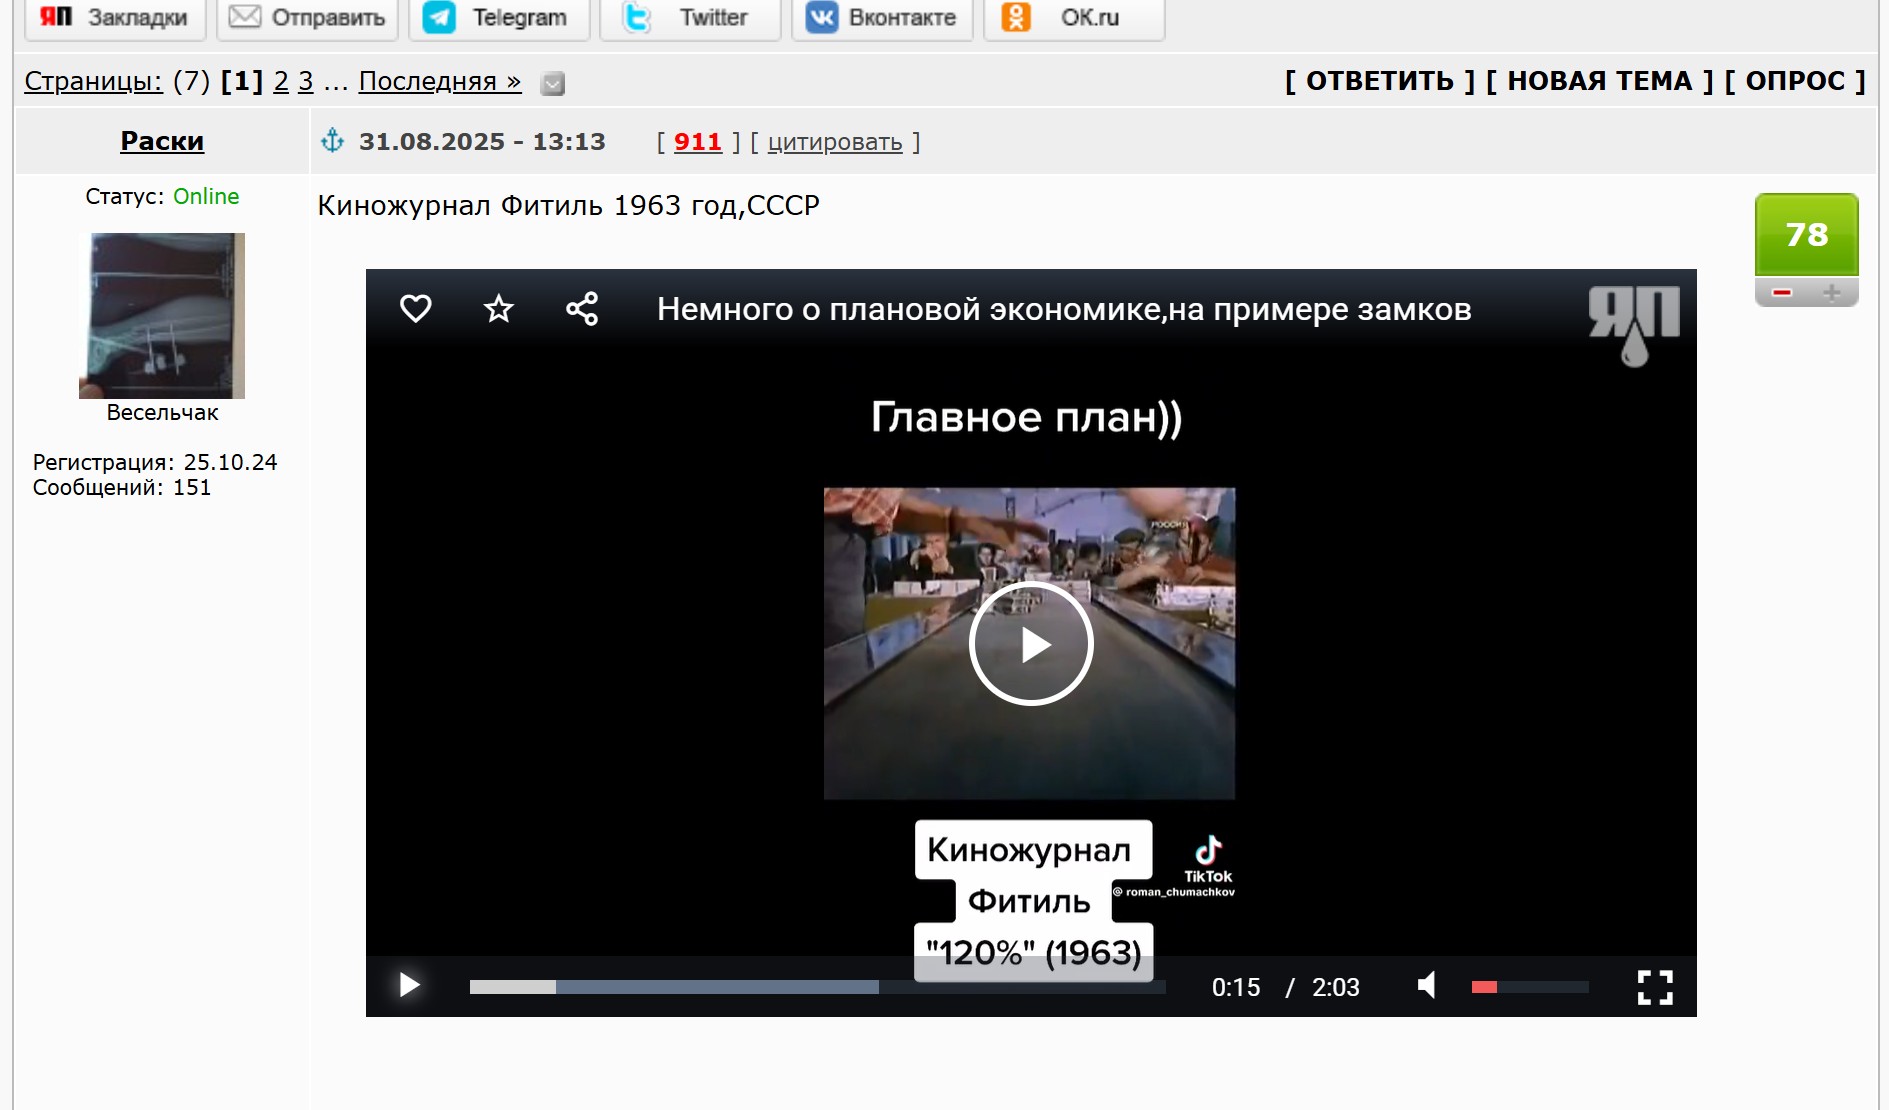
Task: Click the 2:03 total duration readout
Action: 1336,987
